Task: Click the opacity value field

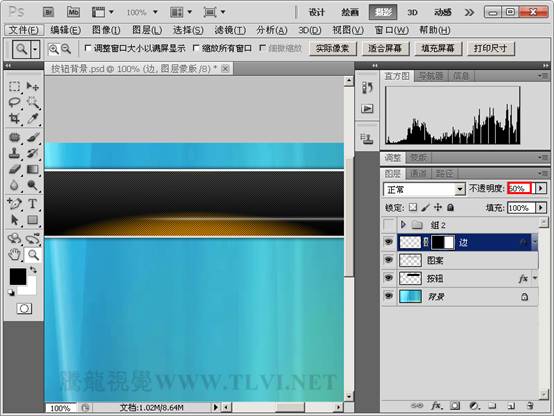Action: click(519, 188)
